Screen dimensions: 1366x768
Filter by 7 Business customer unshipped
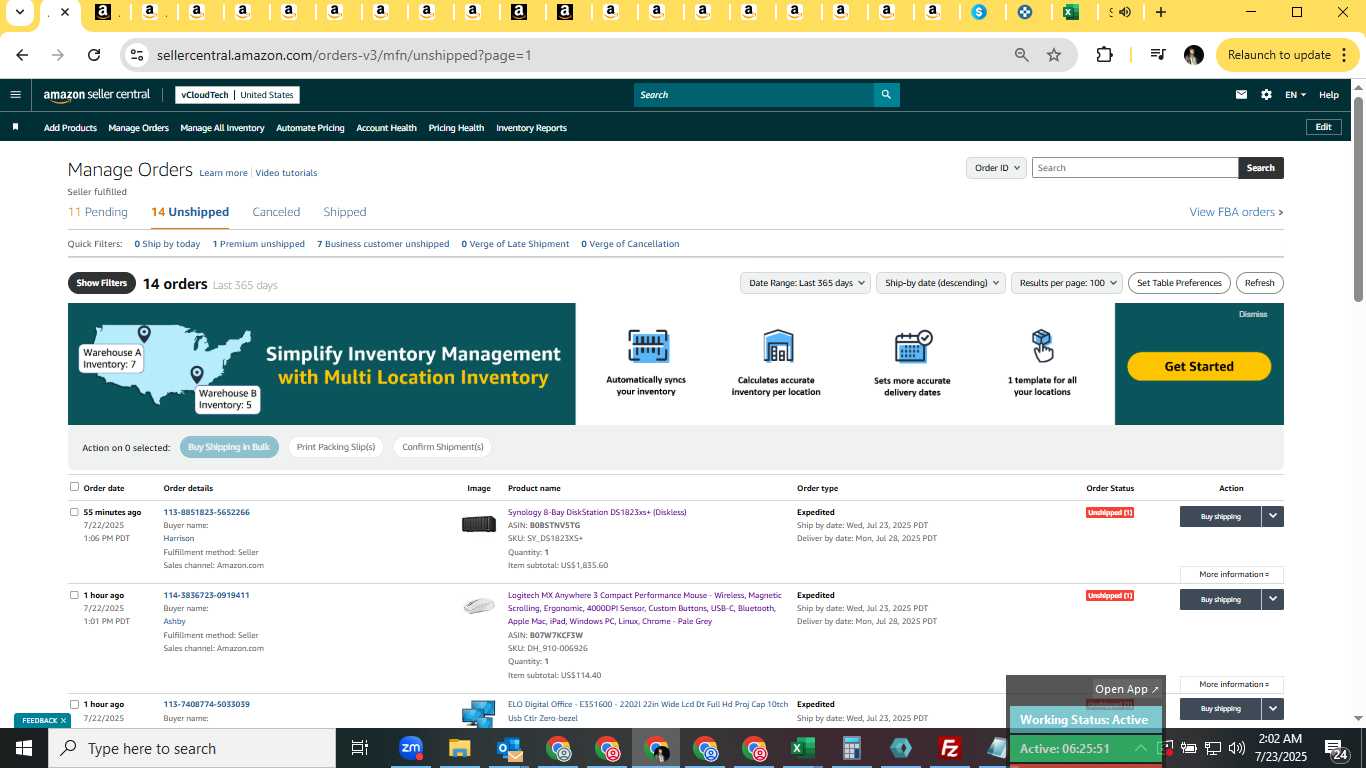383,244
